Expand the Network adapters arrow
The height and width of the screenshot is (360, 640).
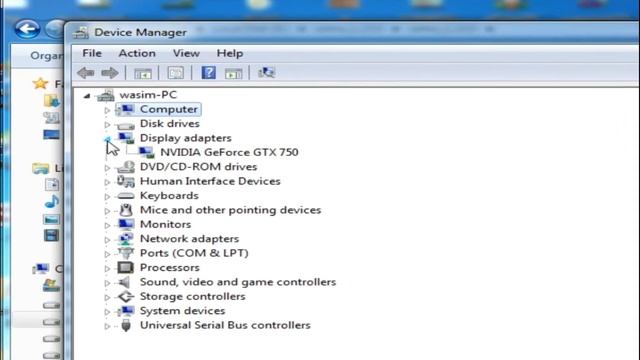point(107,240)
